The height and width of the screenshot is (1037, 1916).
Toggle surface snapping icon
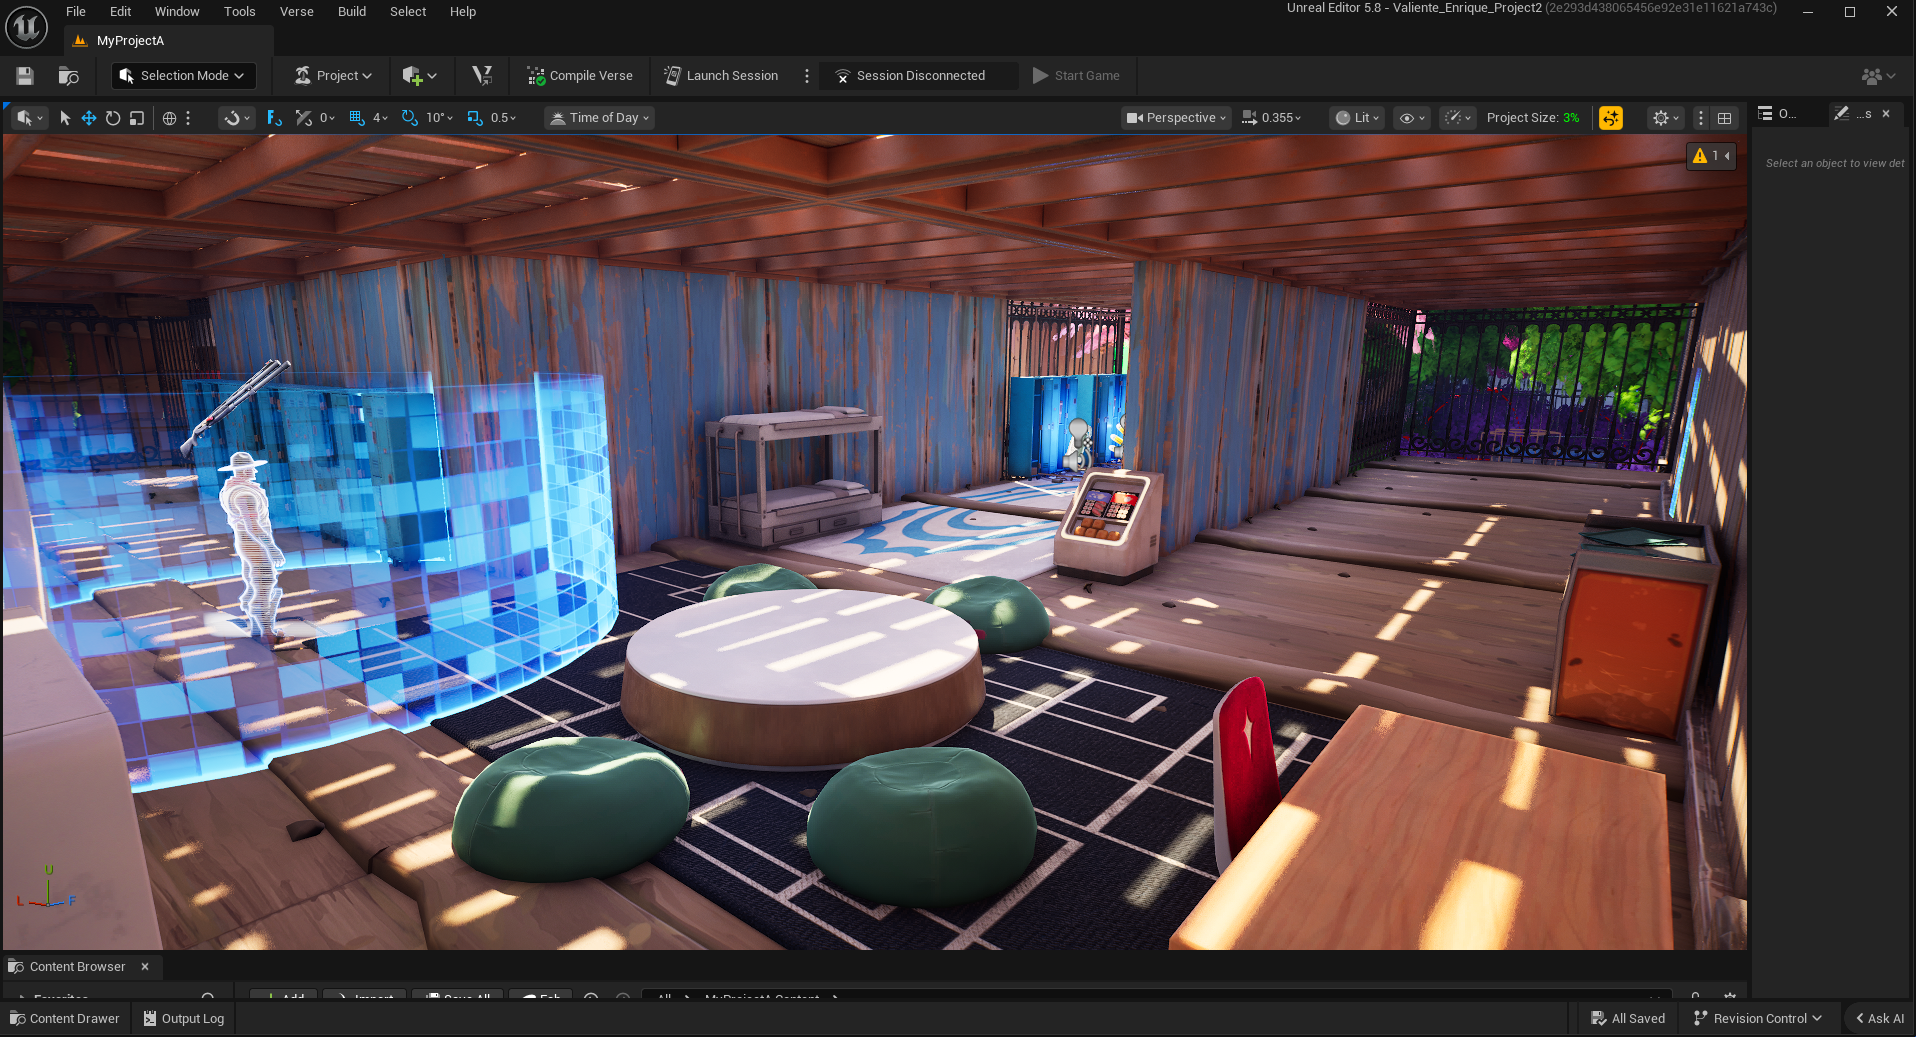pyautogui.click(x=274, y=118)
